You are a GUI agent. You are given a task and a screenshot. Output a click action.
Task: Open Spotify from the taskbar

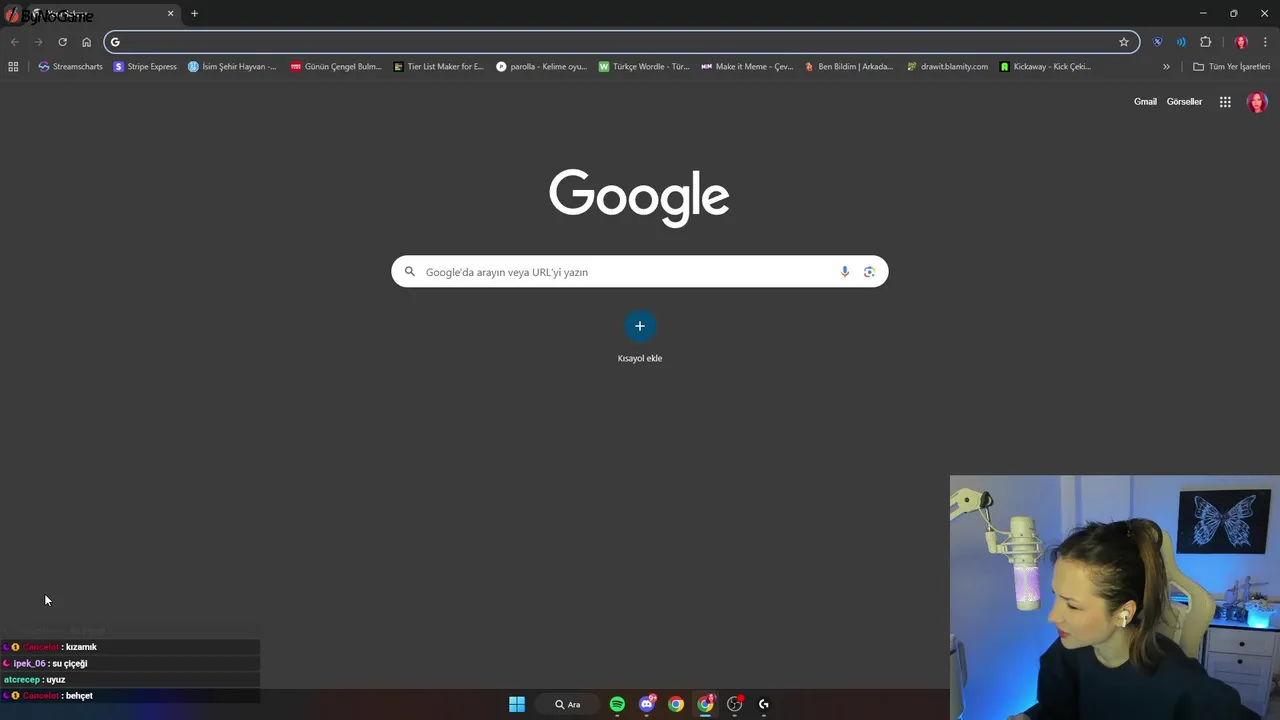click(x=617, y=704)
